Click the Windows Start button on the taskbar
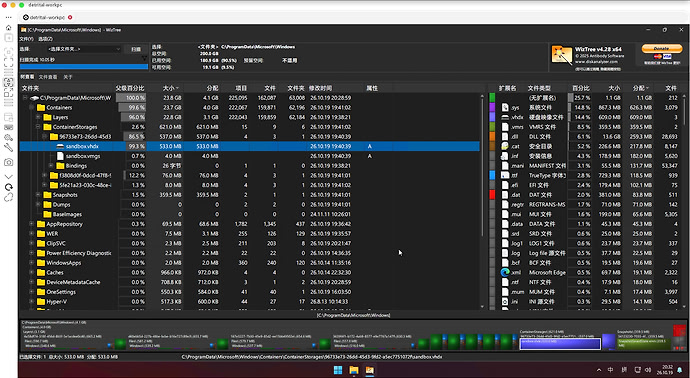This screenshot has height=378, width=690. [x=338, y=370]
